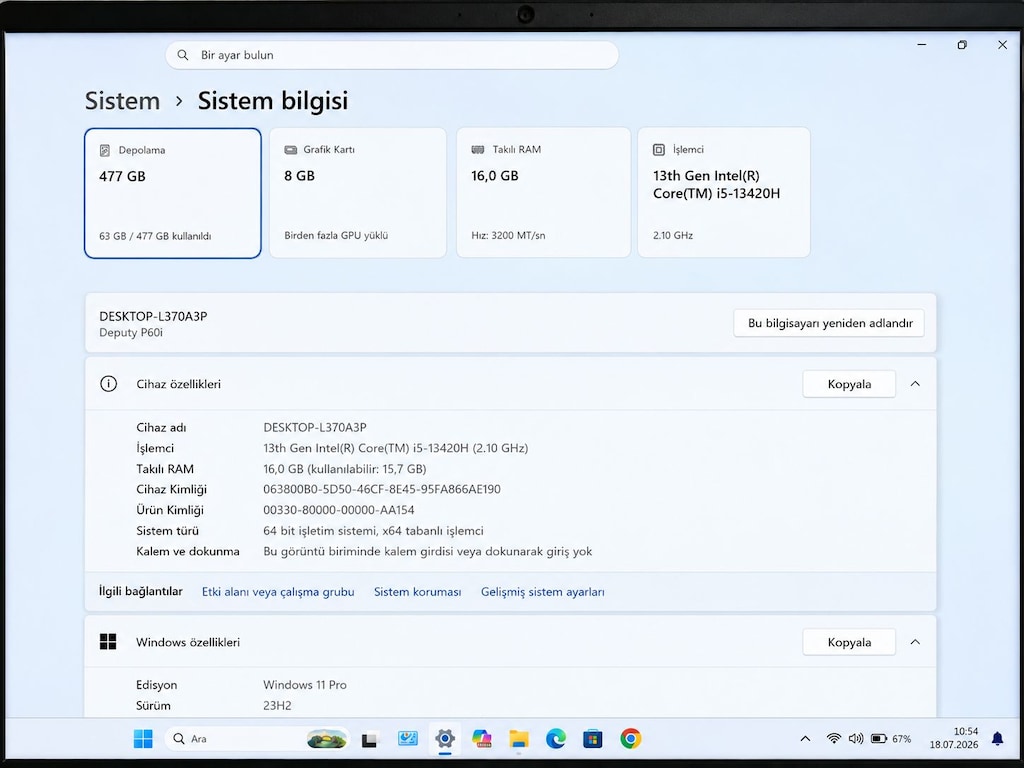Copy device specs with Kopyala button
The width and height of the screenshot is (1024, 768).
click(x=849, y=384)
